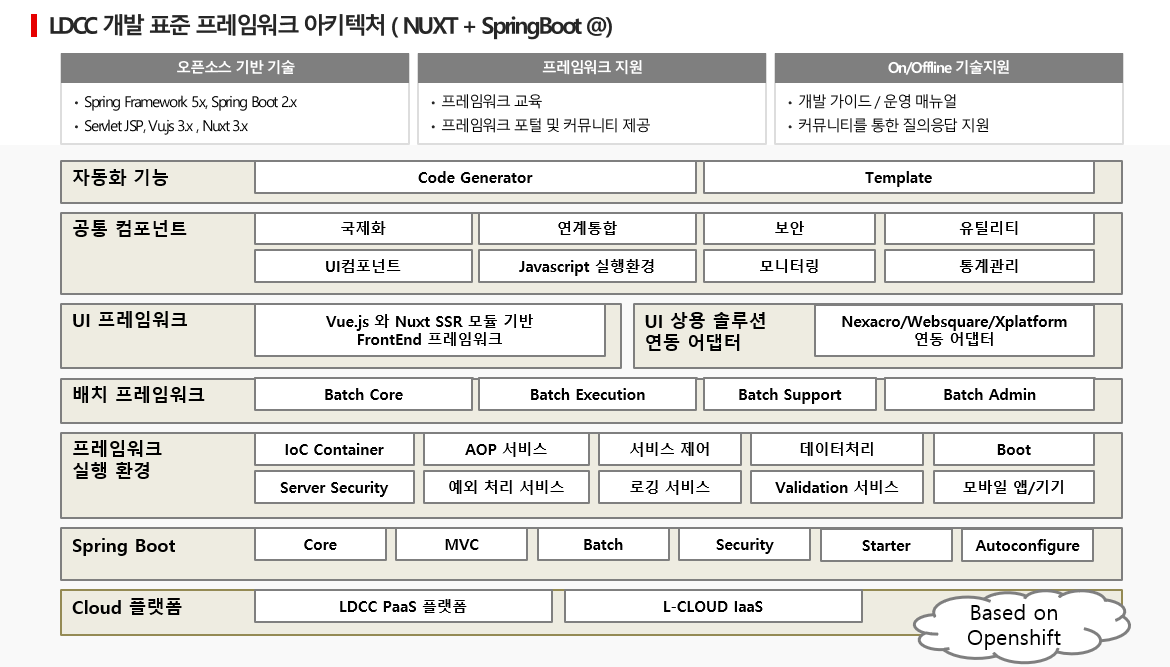Select the 보안 component box
Viewport: 1170px width, 667px height.
[789, 228]
